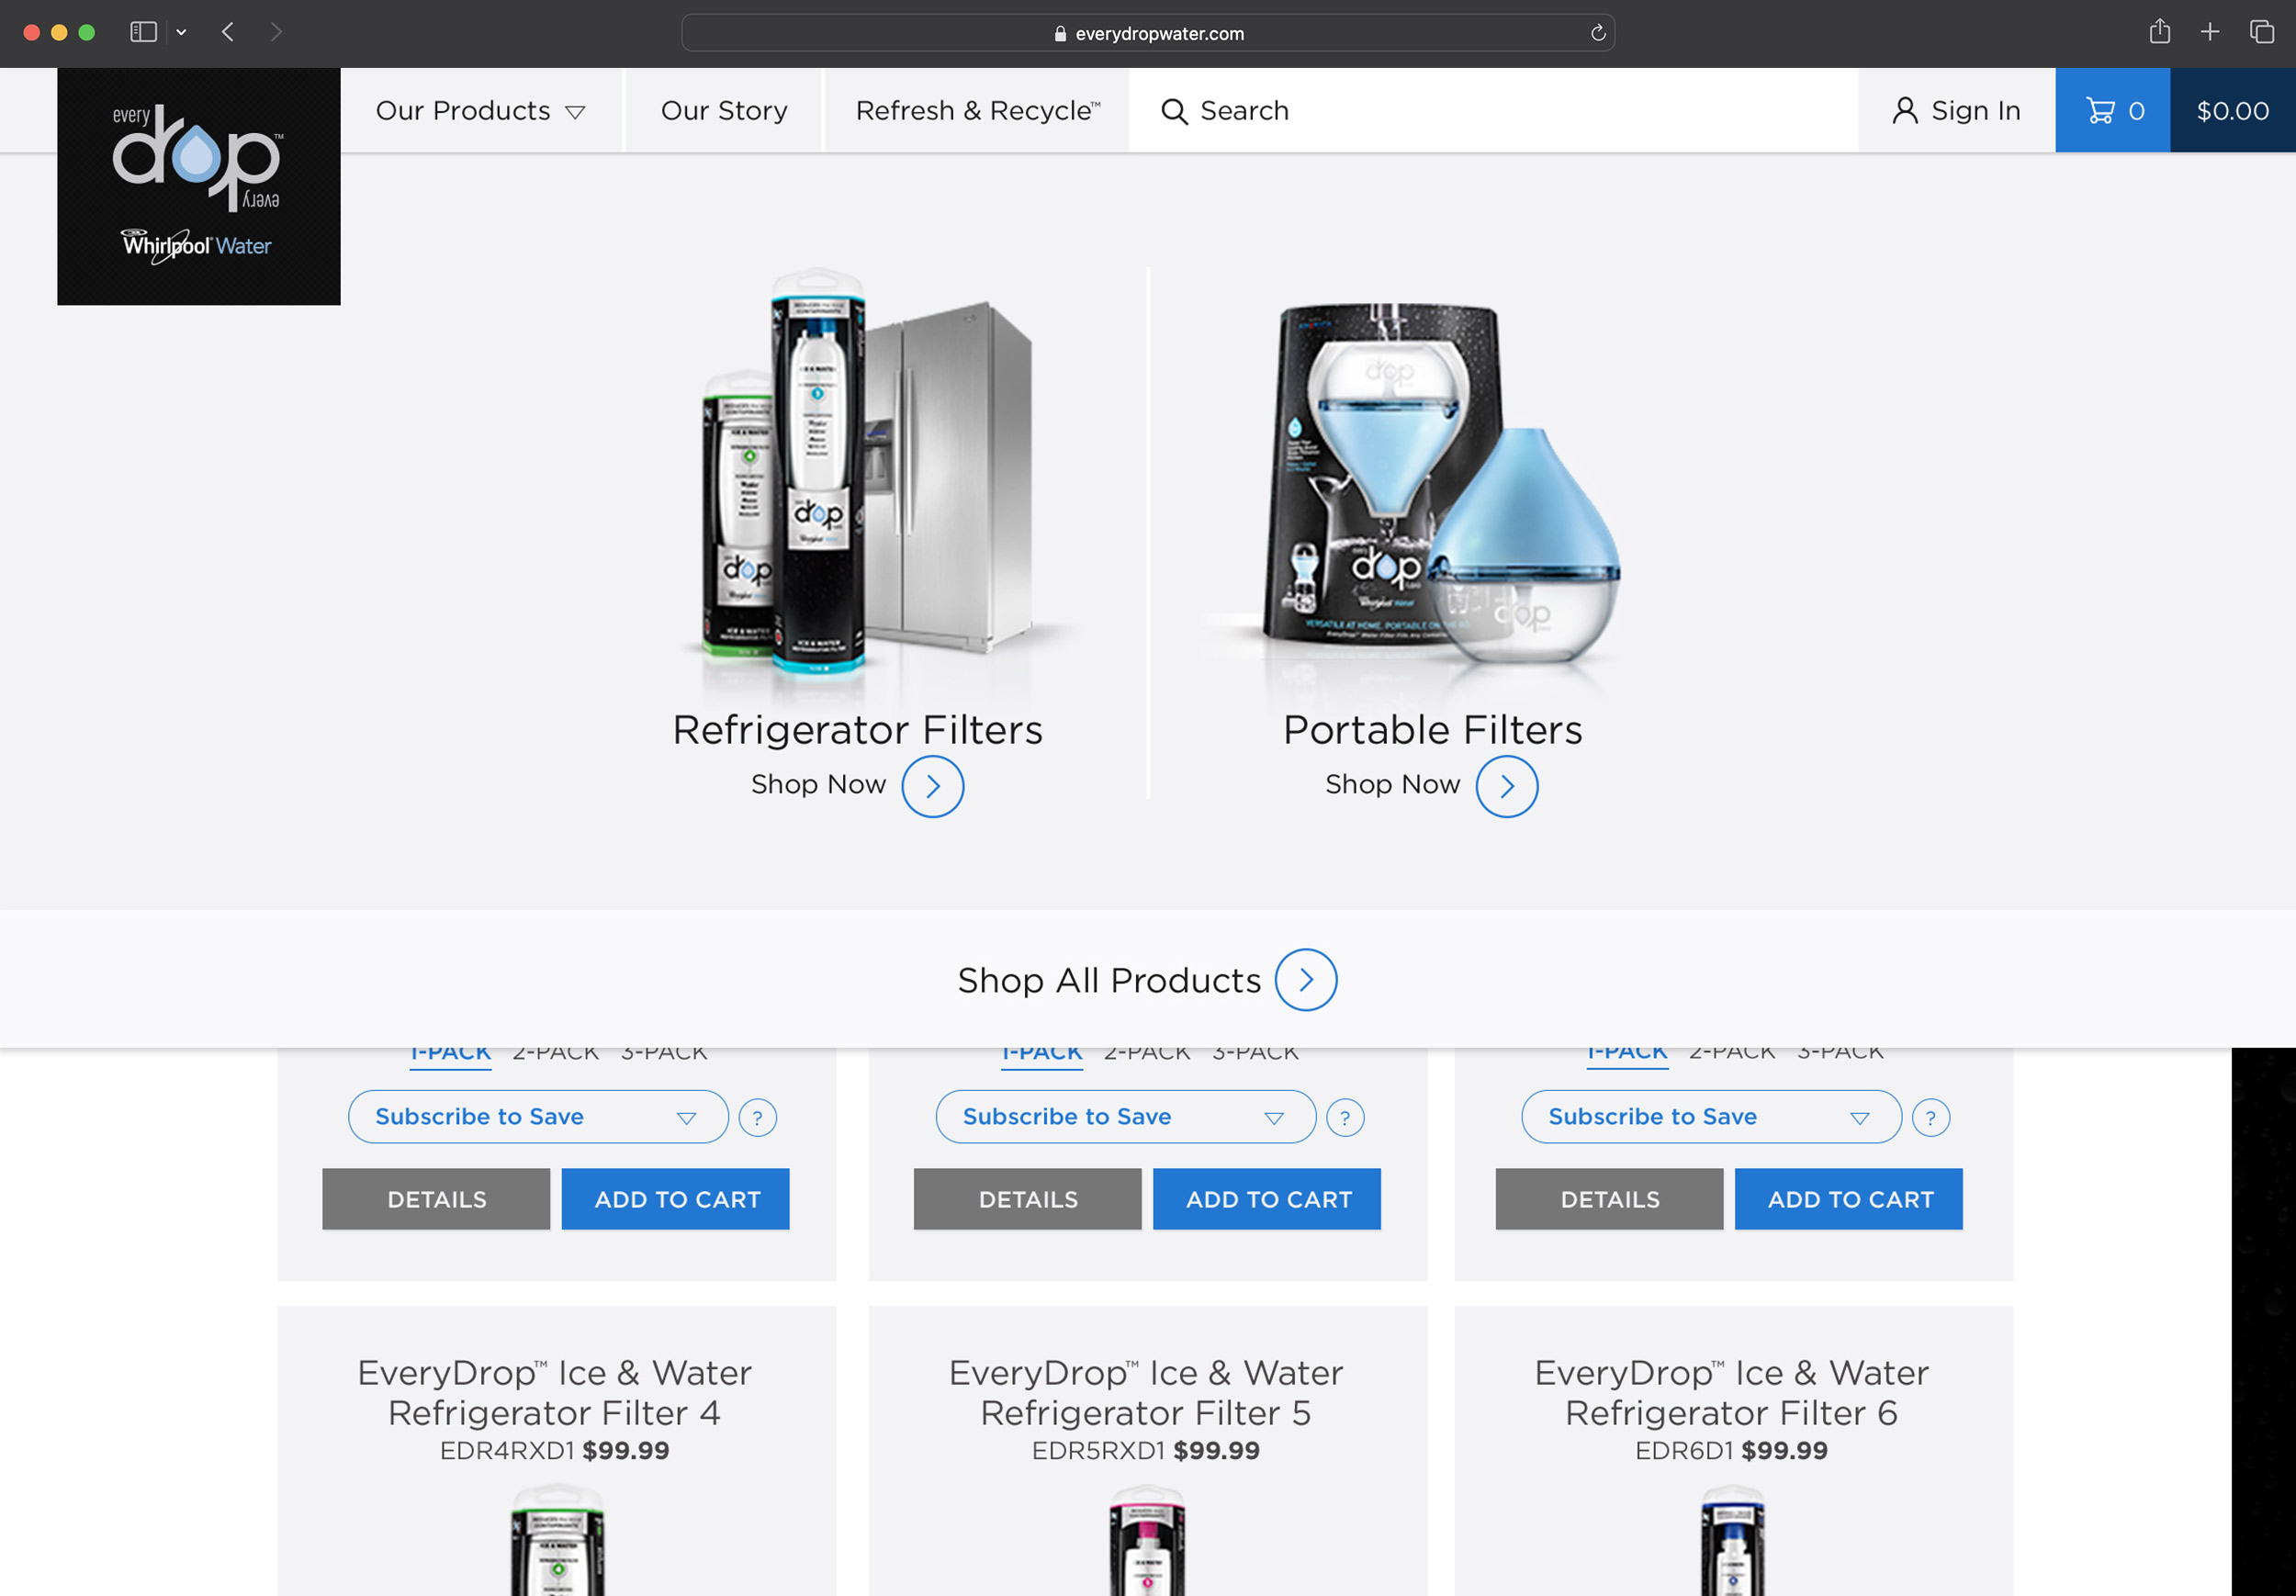Screen dimensions: 2296x1596
Task: Open the Our Story menu item
Action: (x=724, y=111)
